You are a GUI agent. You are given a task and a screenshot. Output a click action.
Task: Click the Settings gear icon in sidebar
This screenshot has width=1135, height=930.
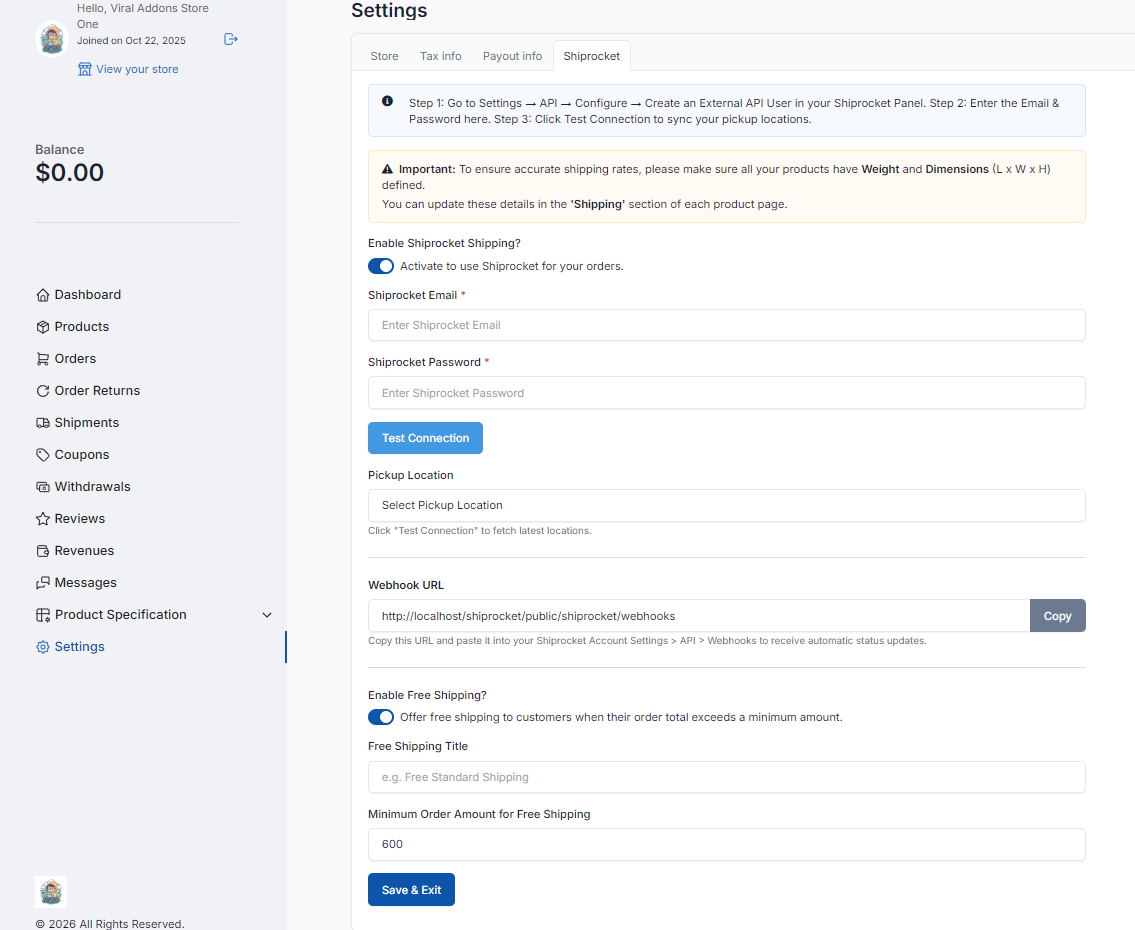43,646
